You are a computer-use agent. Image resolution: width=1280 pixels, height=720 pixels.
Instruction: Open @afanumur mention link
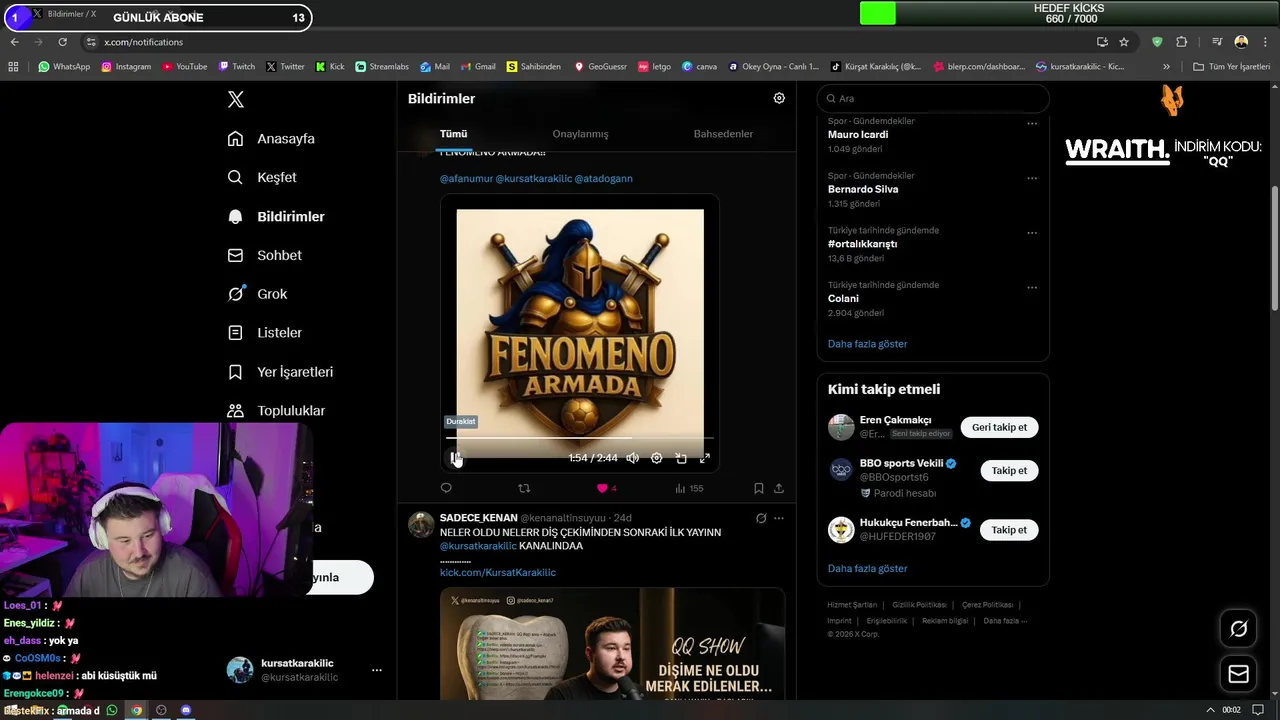(x=466, y=179)
